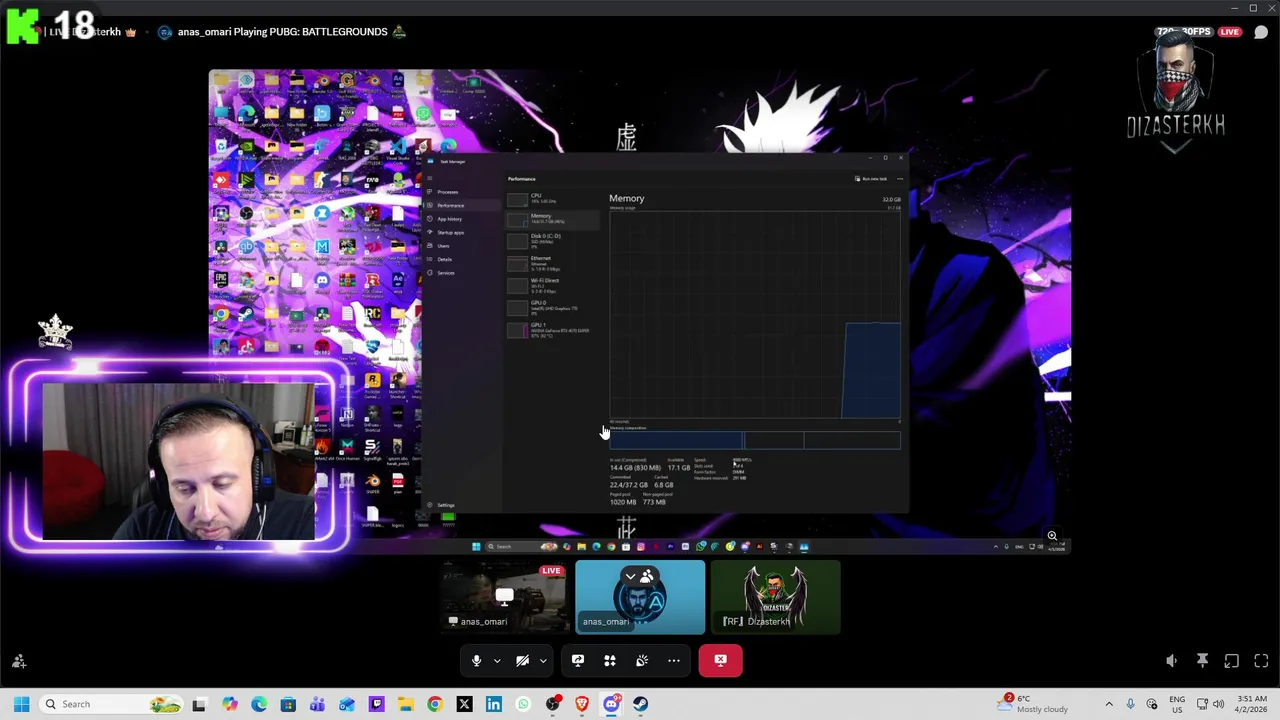The image size is (1280, 720).
Task: Open more call options (three dots)
Action: coord(674,660)
